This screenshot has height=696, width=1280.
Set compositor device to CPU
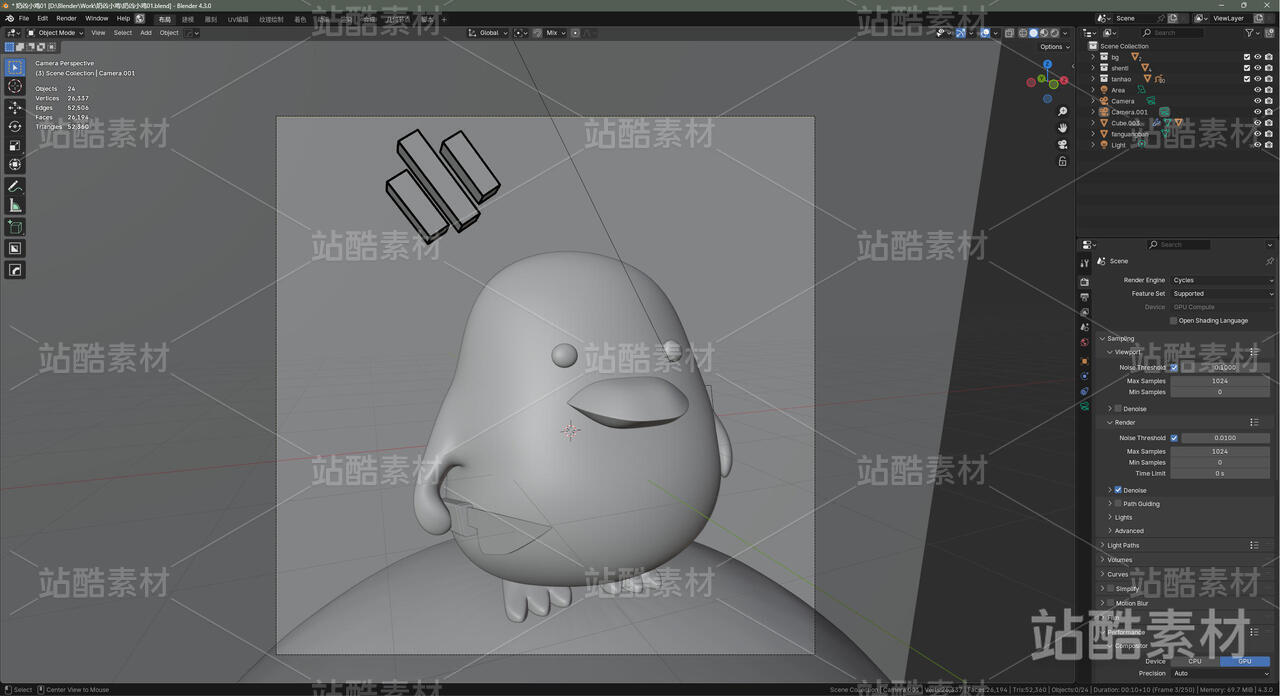[x=1195, y=661]
